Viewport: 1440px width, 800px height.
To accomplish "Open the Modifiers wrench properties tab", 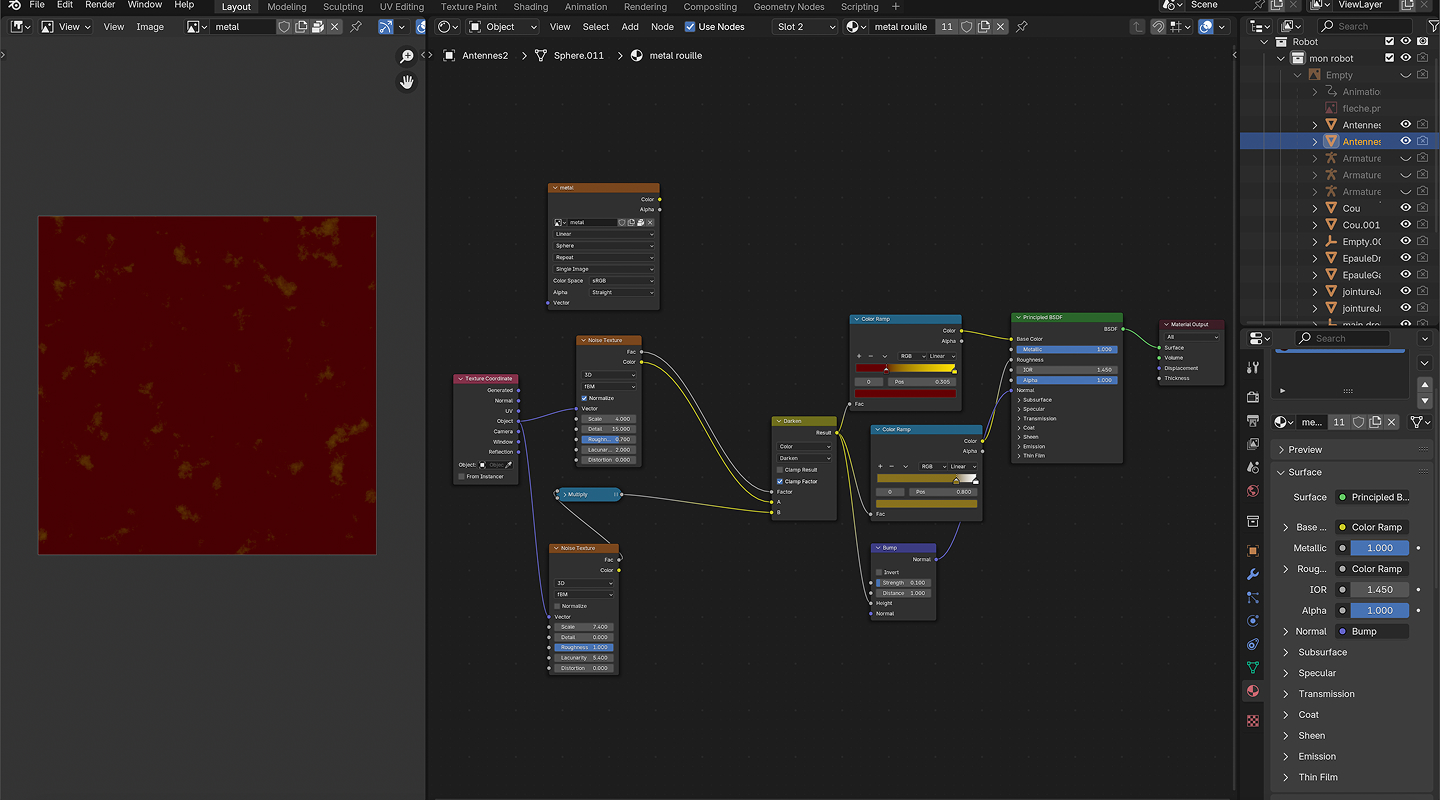I will pyautogui.click(x=1253, y=574).
